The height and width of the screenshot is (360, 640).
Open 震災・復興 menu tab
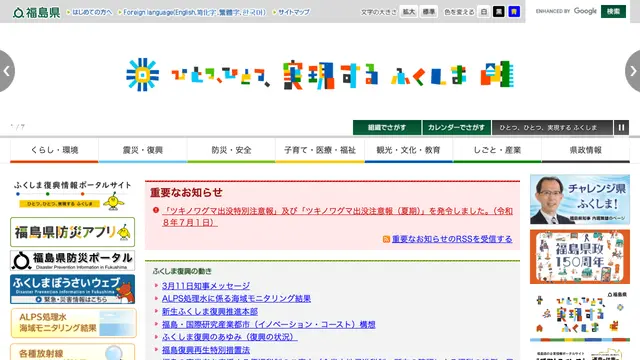tap(143, 150)
